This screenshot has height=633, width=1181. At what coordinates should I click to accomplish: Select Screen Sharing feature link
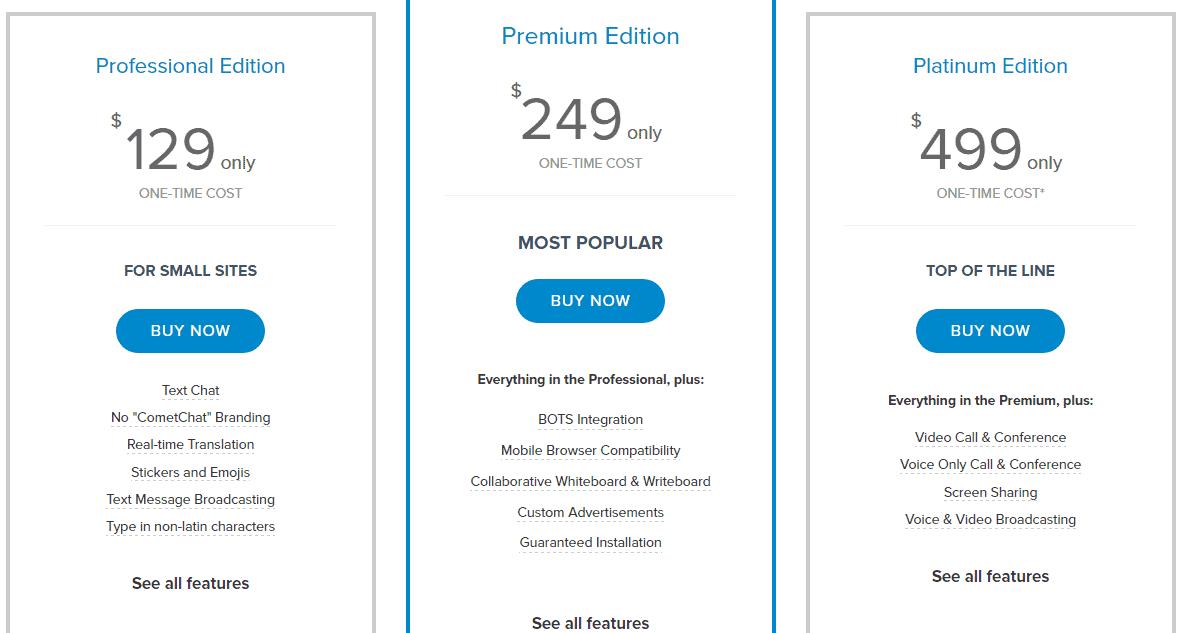(x=990, y=493)
